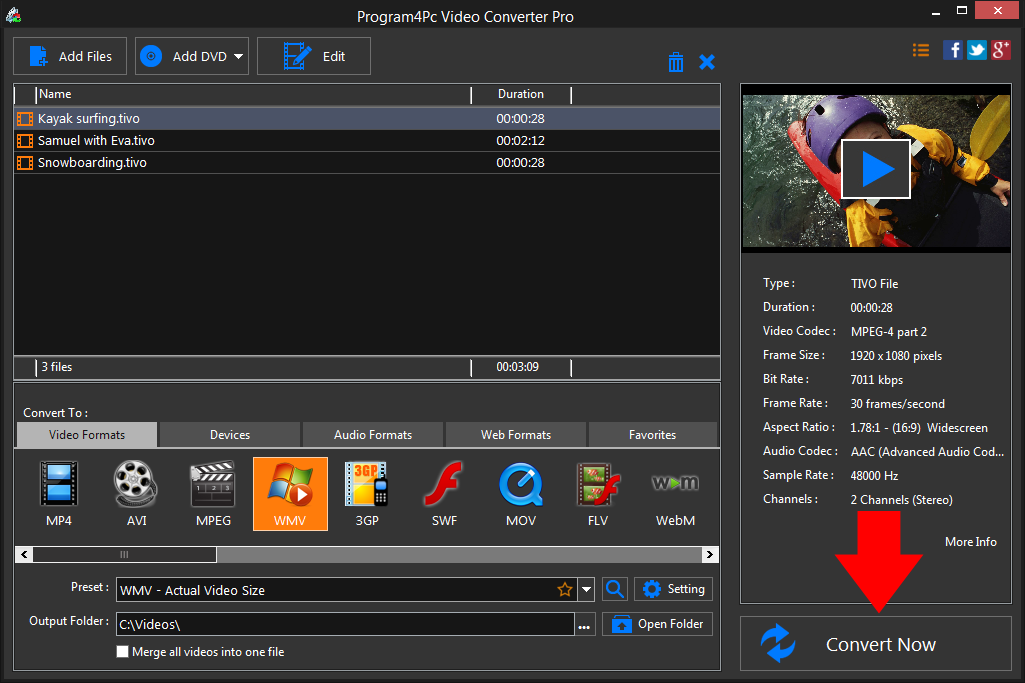Viewport: 1025px width, 683px height.
Task: Click the Duration column header
Action: pyautogui.click(x=521, y=94)
